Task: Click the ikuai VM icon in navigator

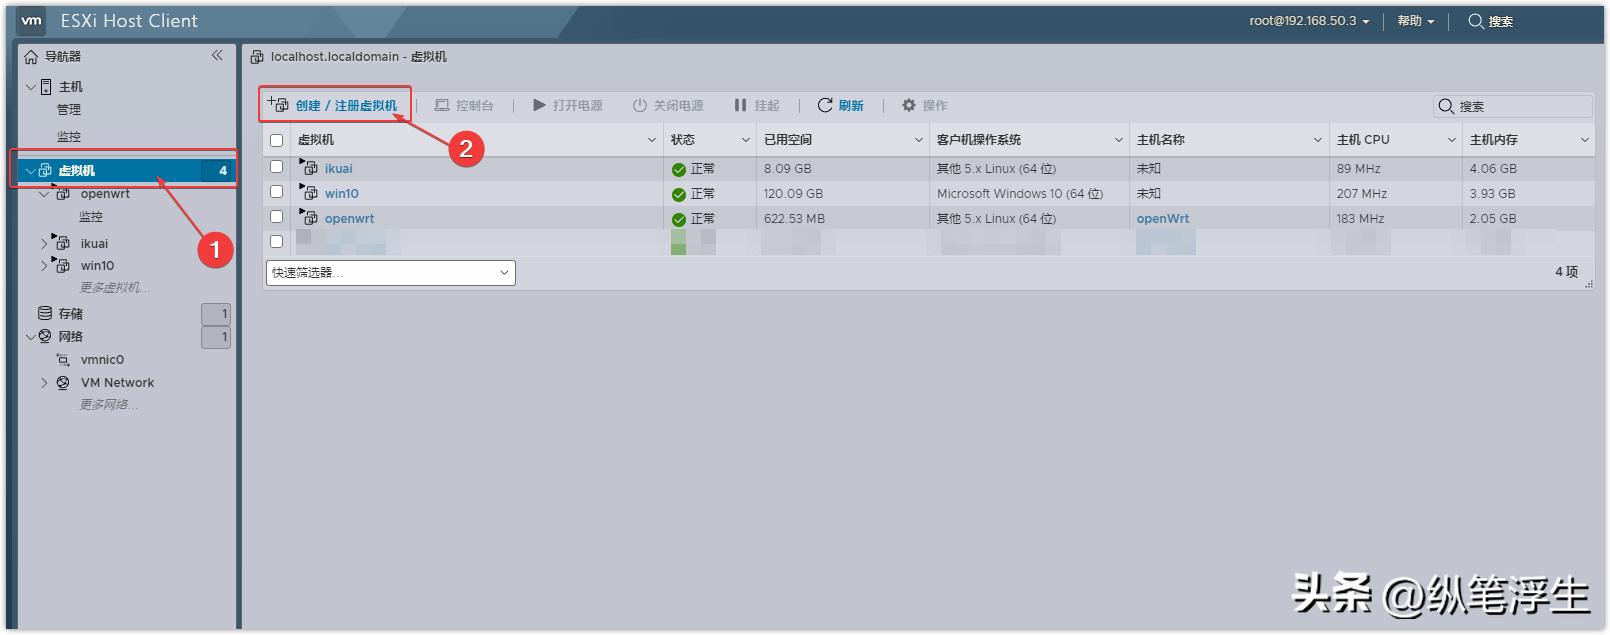Action: (x=62, y=243)
